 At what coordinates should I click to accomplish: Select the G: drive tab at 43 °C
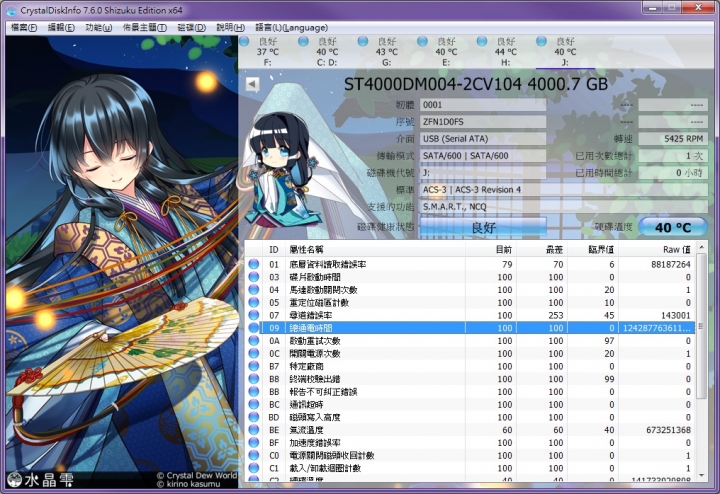click(x=387, y=51)
